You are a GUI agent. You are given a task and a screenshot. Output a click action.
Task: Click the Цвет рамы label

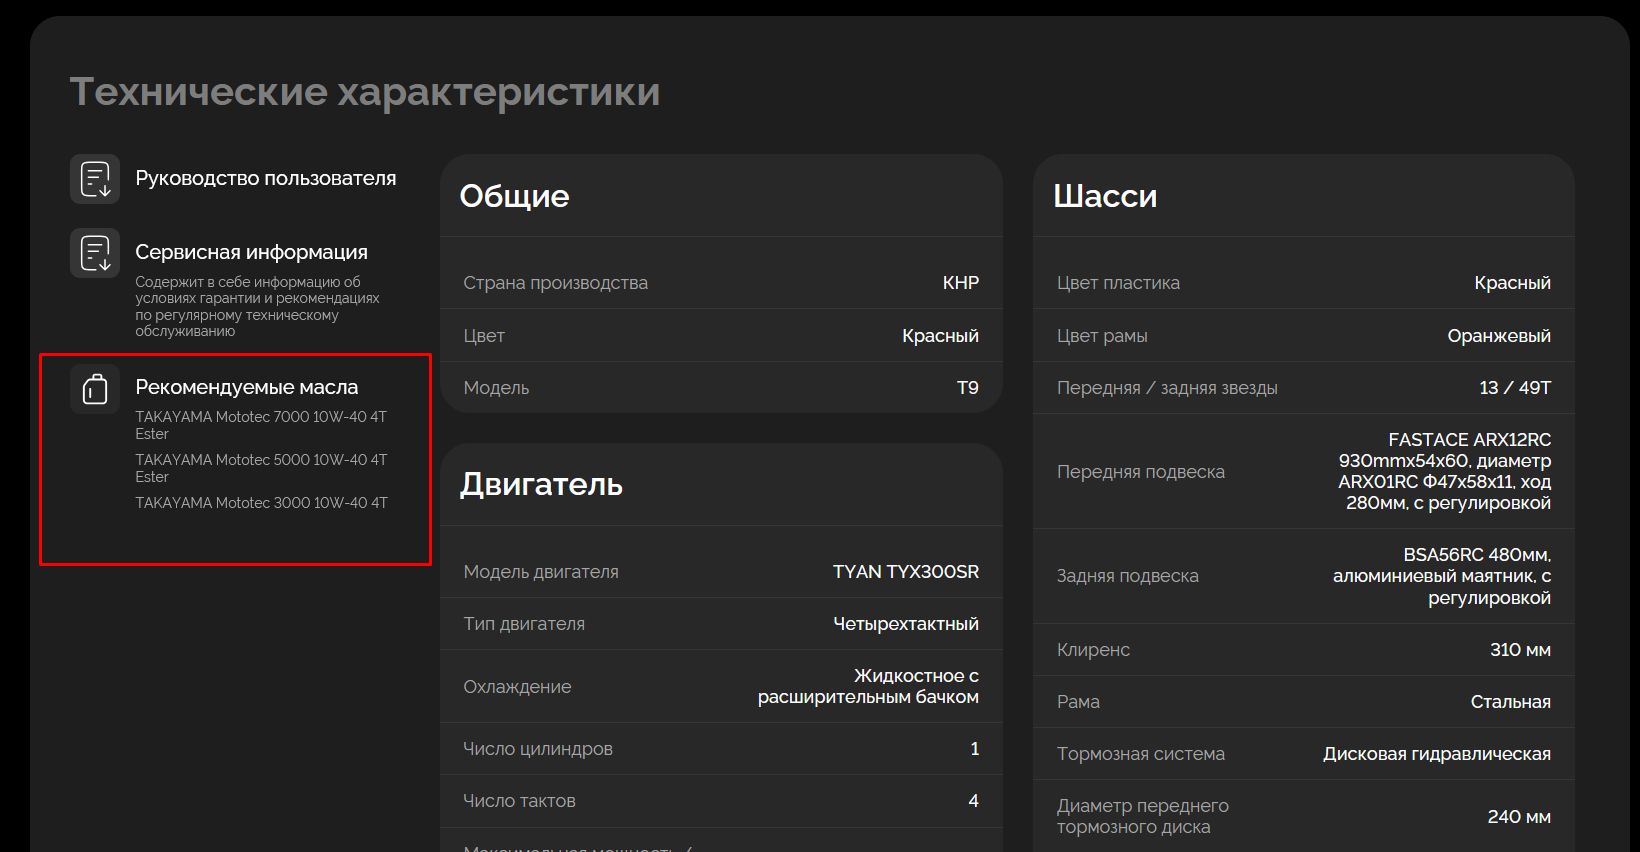pyautogui.click(x=1102, y=336)
